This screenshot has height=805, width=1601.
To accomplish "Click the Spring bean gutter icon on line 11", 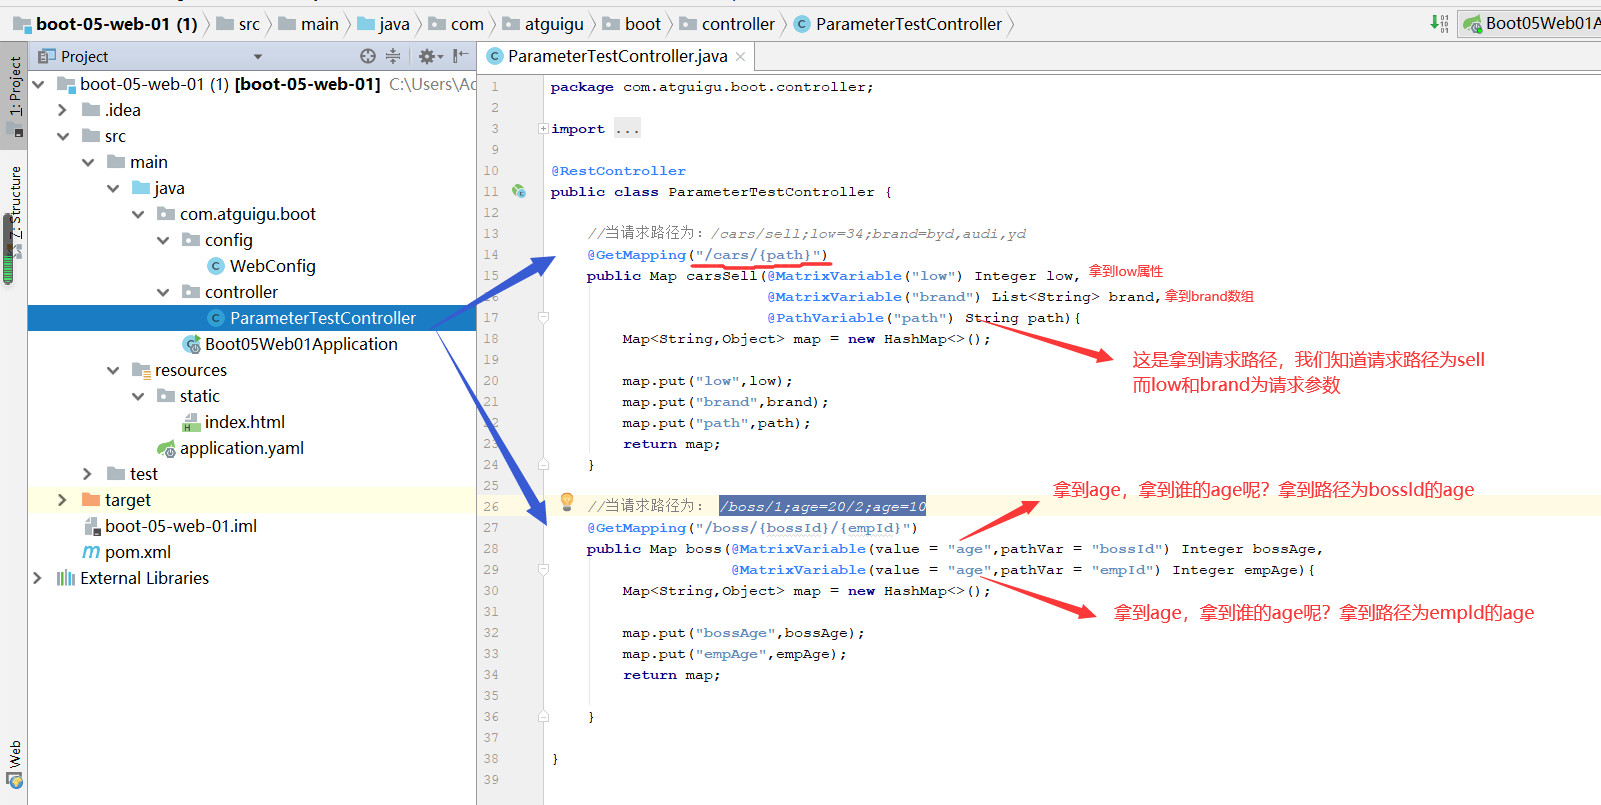I will [519, 191].
